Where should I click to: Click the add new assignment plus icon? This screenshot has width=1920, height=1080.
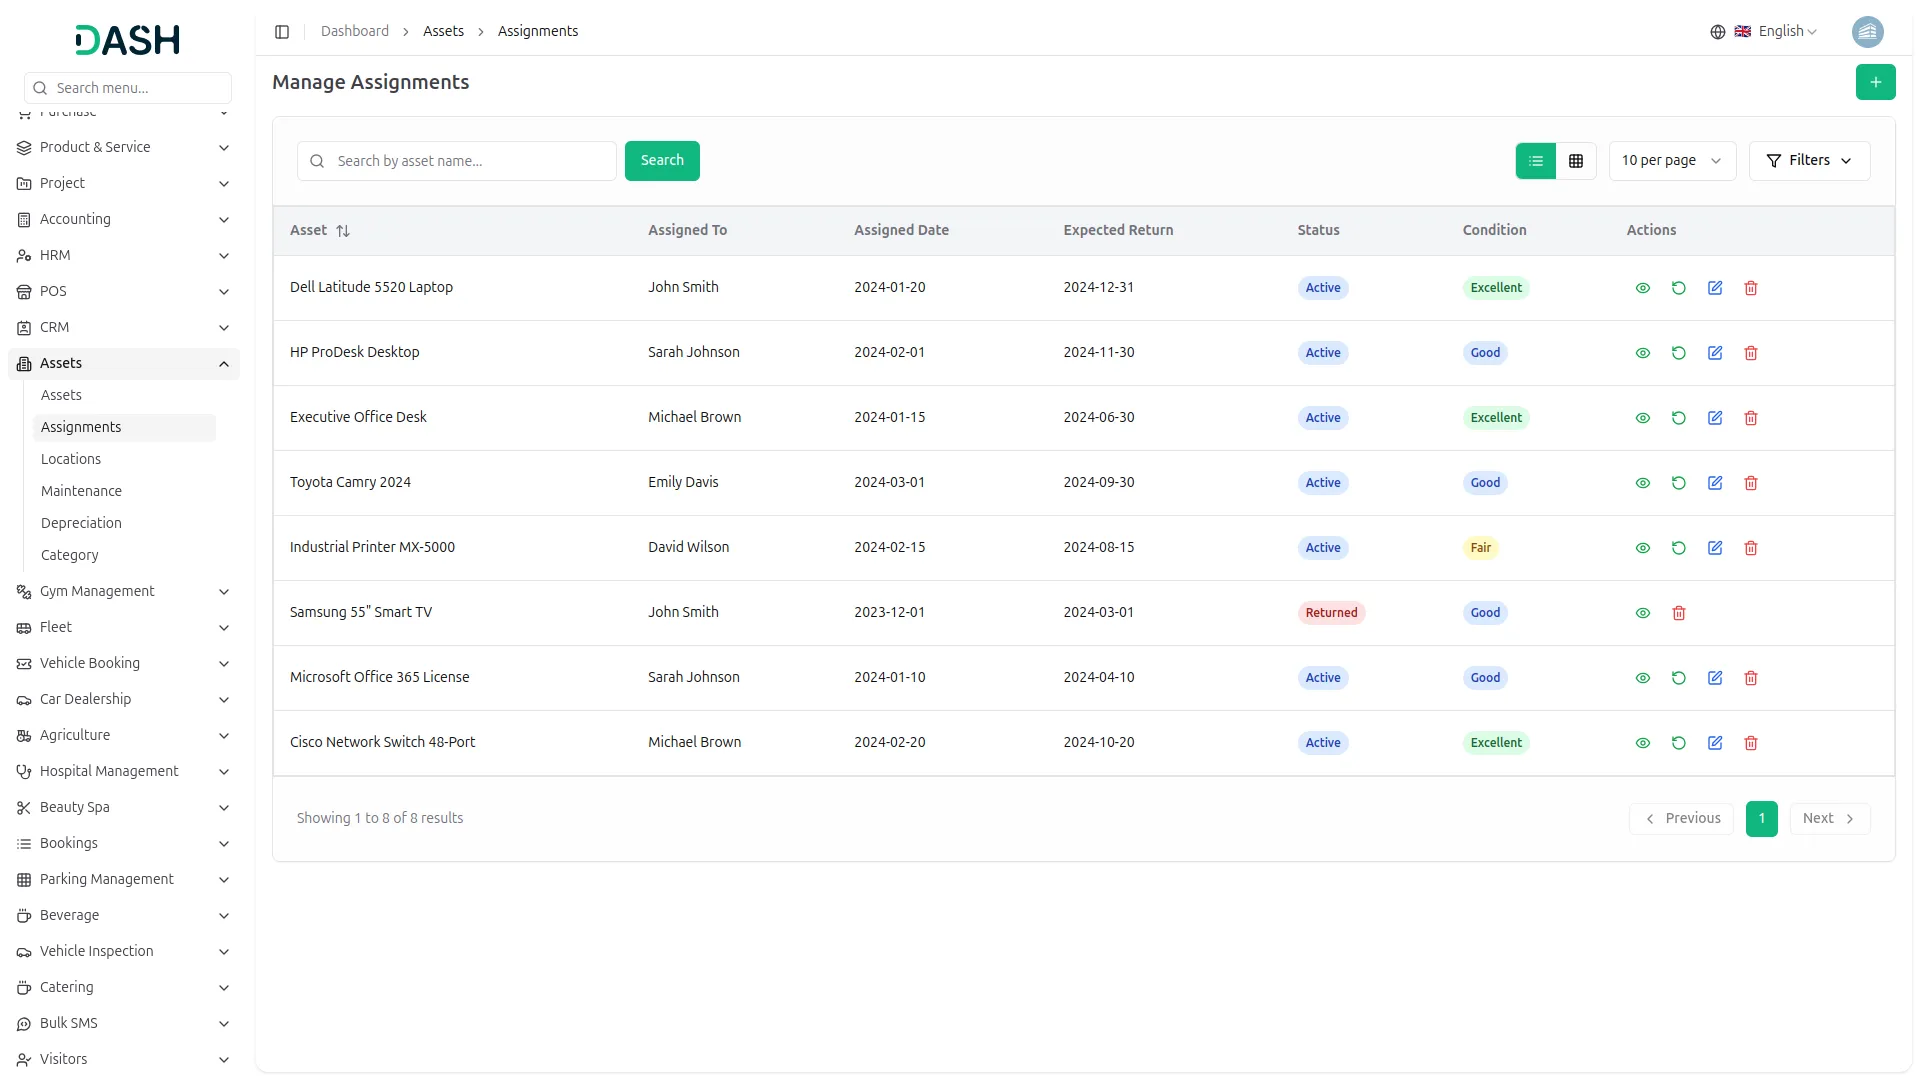tap(1875, 82)
